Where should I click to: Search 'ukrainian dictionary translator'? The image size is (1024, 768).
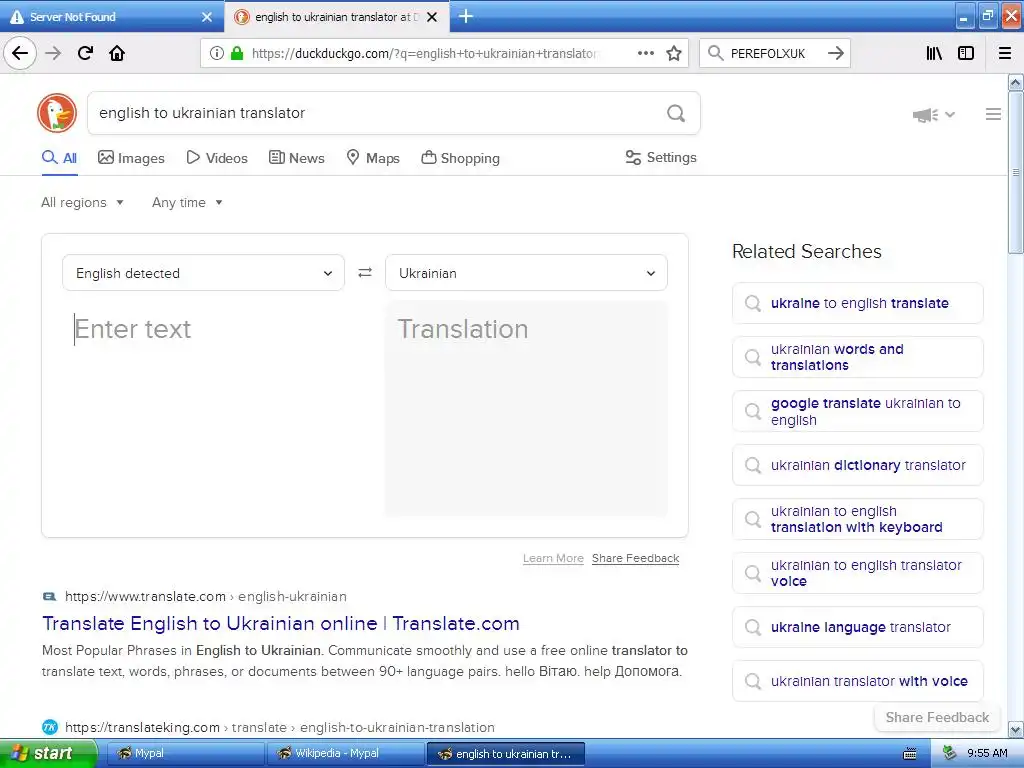(857, 465)
